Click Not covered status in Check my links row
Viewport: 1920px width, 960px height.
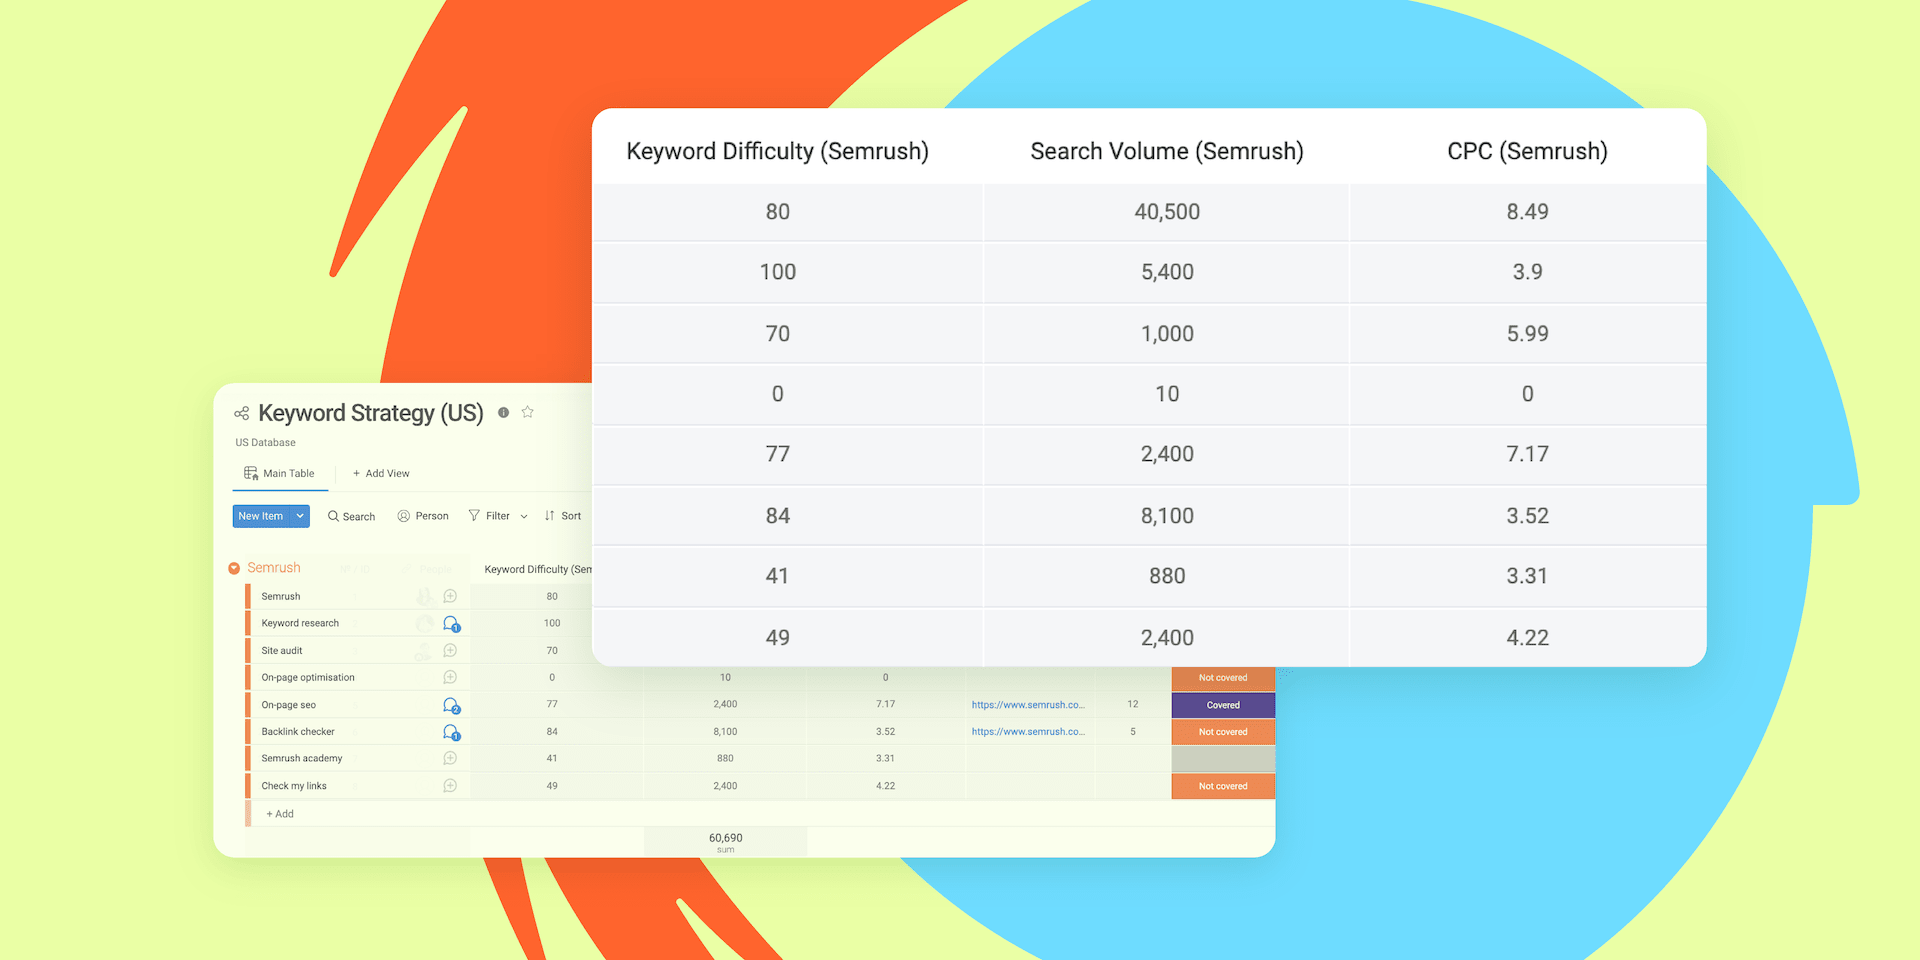tap(1223, 786)
